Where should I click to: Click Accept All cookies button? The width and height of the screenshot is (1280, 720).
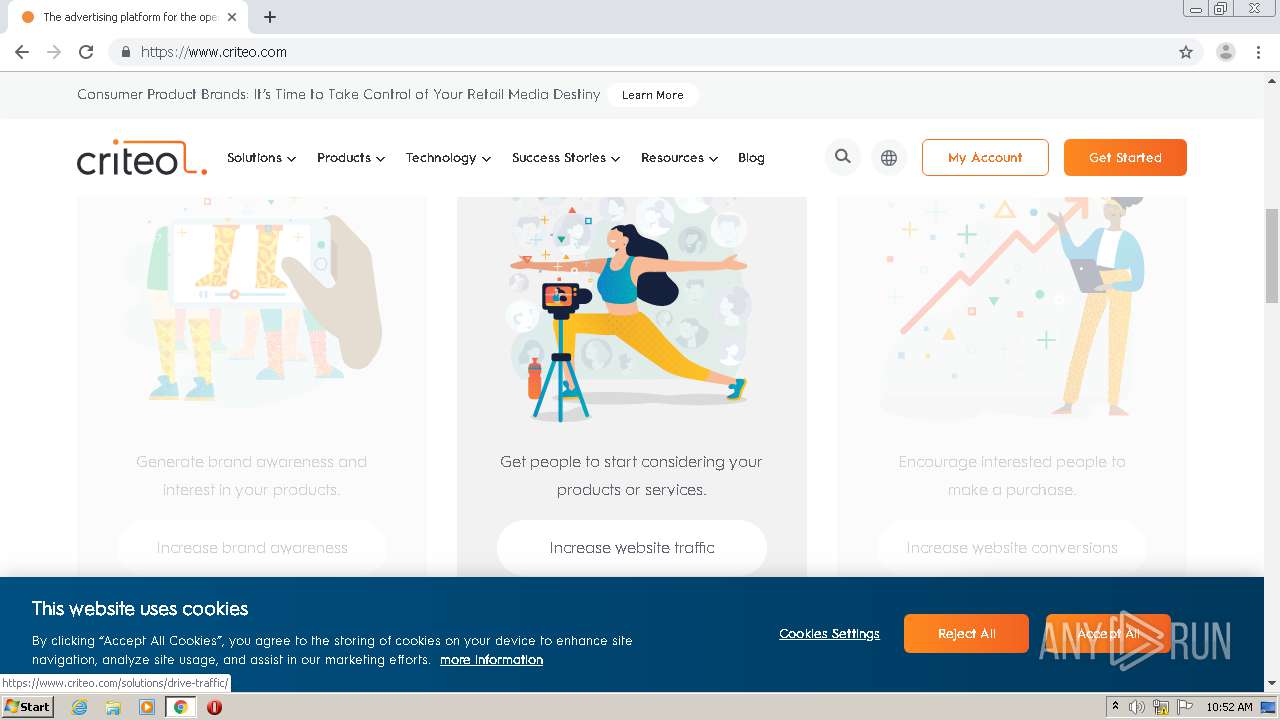pyautogui.click(x=1108, y=633)
